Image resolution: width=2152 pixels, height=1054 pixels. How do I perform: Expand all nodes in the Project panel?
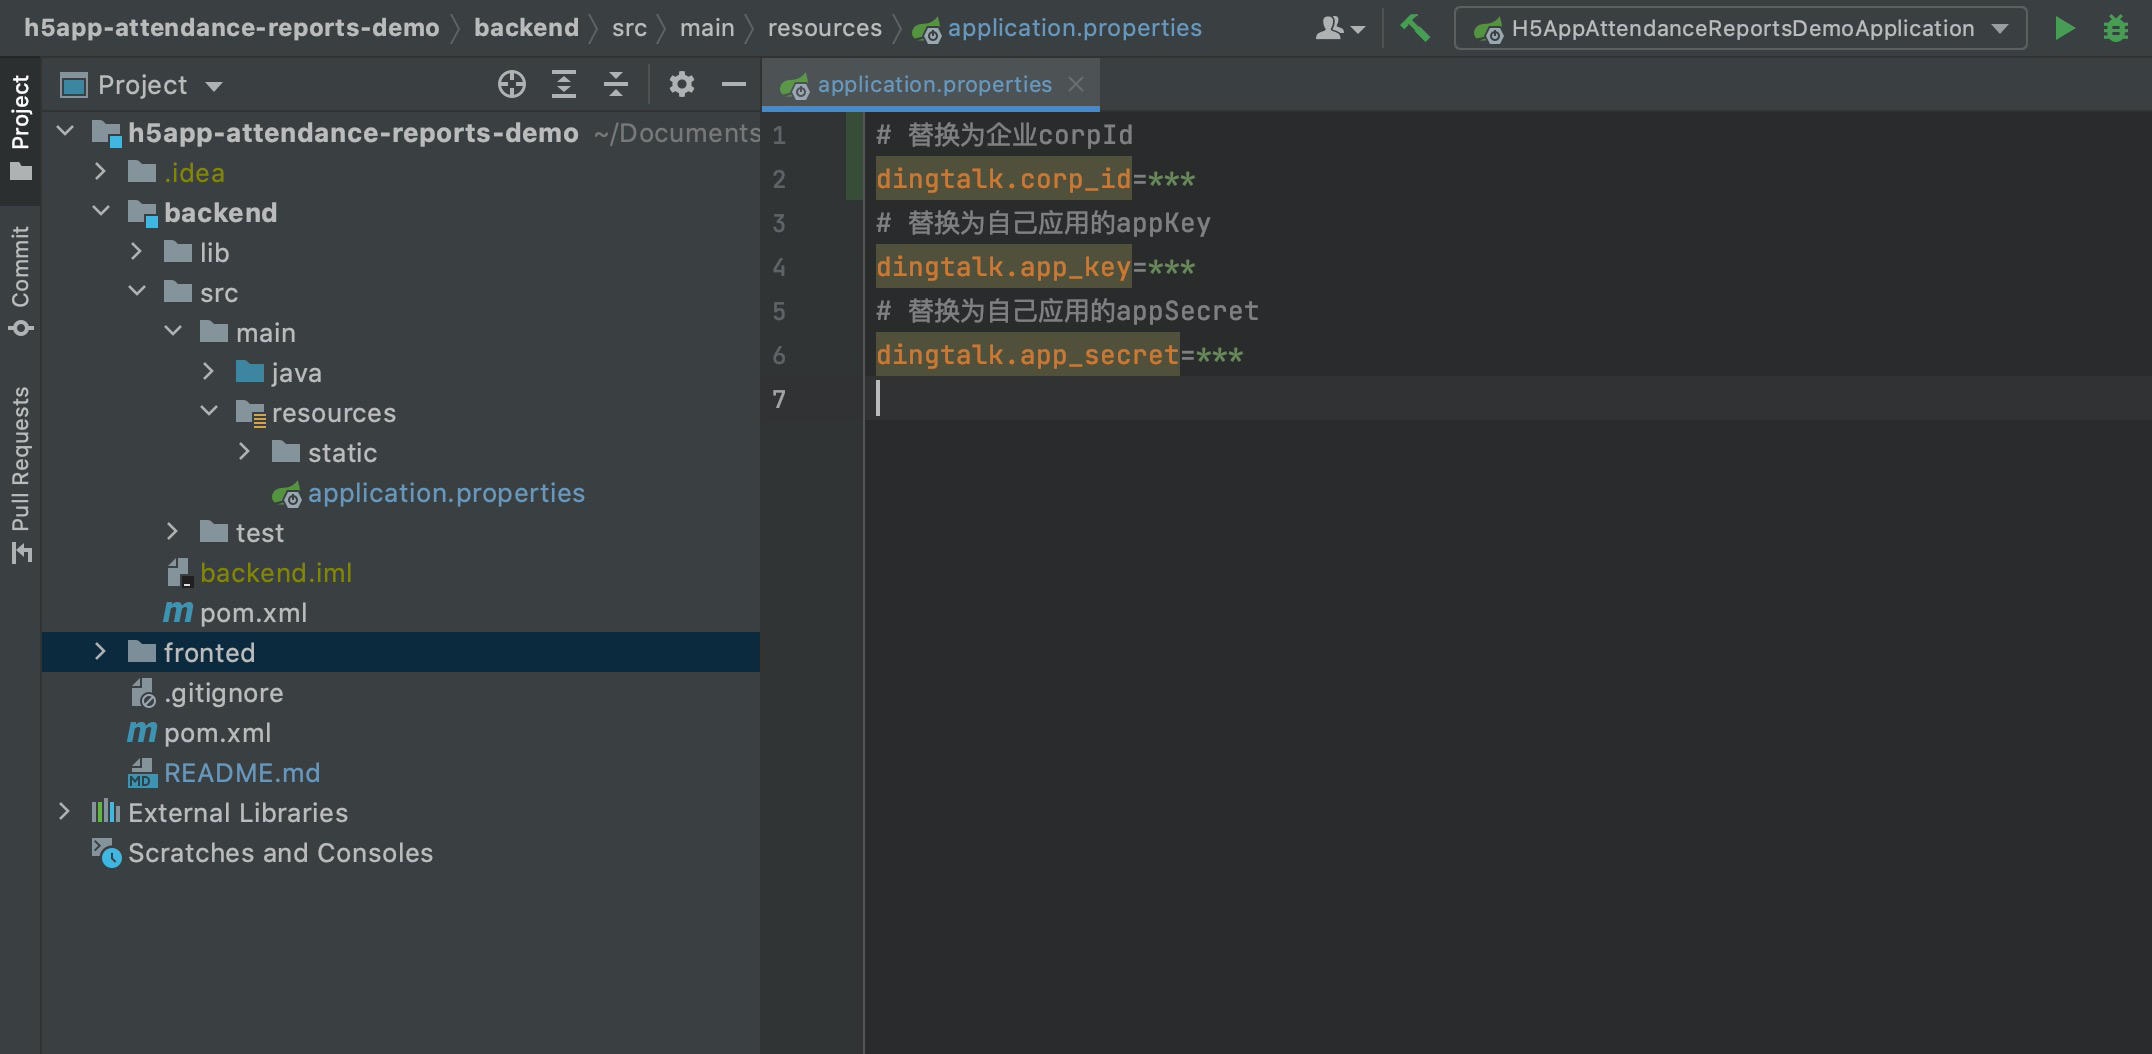click(x=563, y=84)
